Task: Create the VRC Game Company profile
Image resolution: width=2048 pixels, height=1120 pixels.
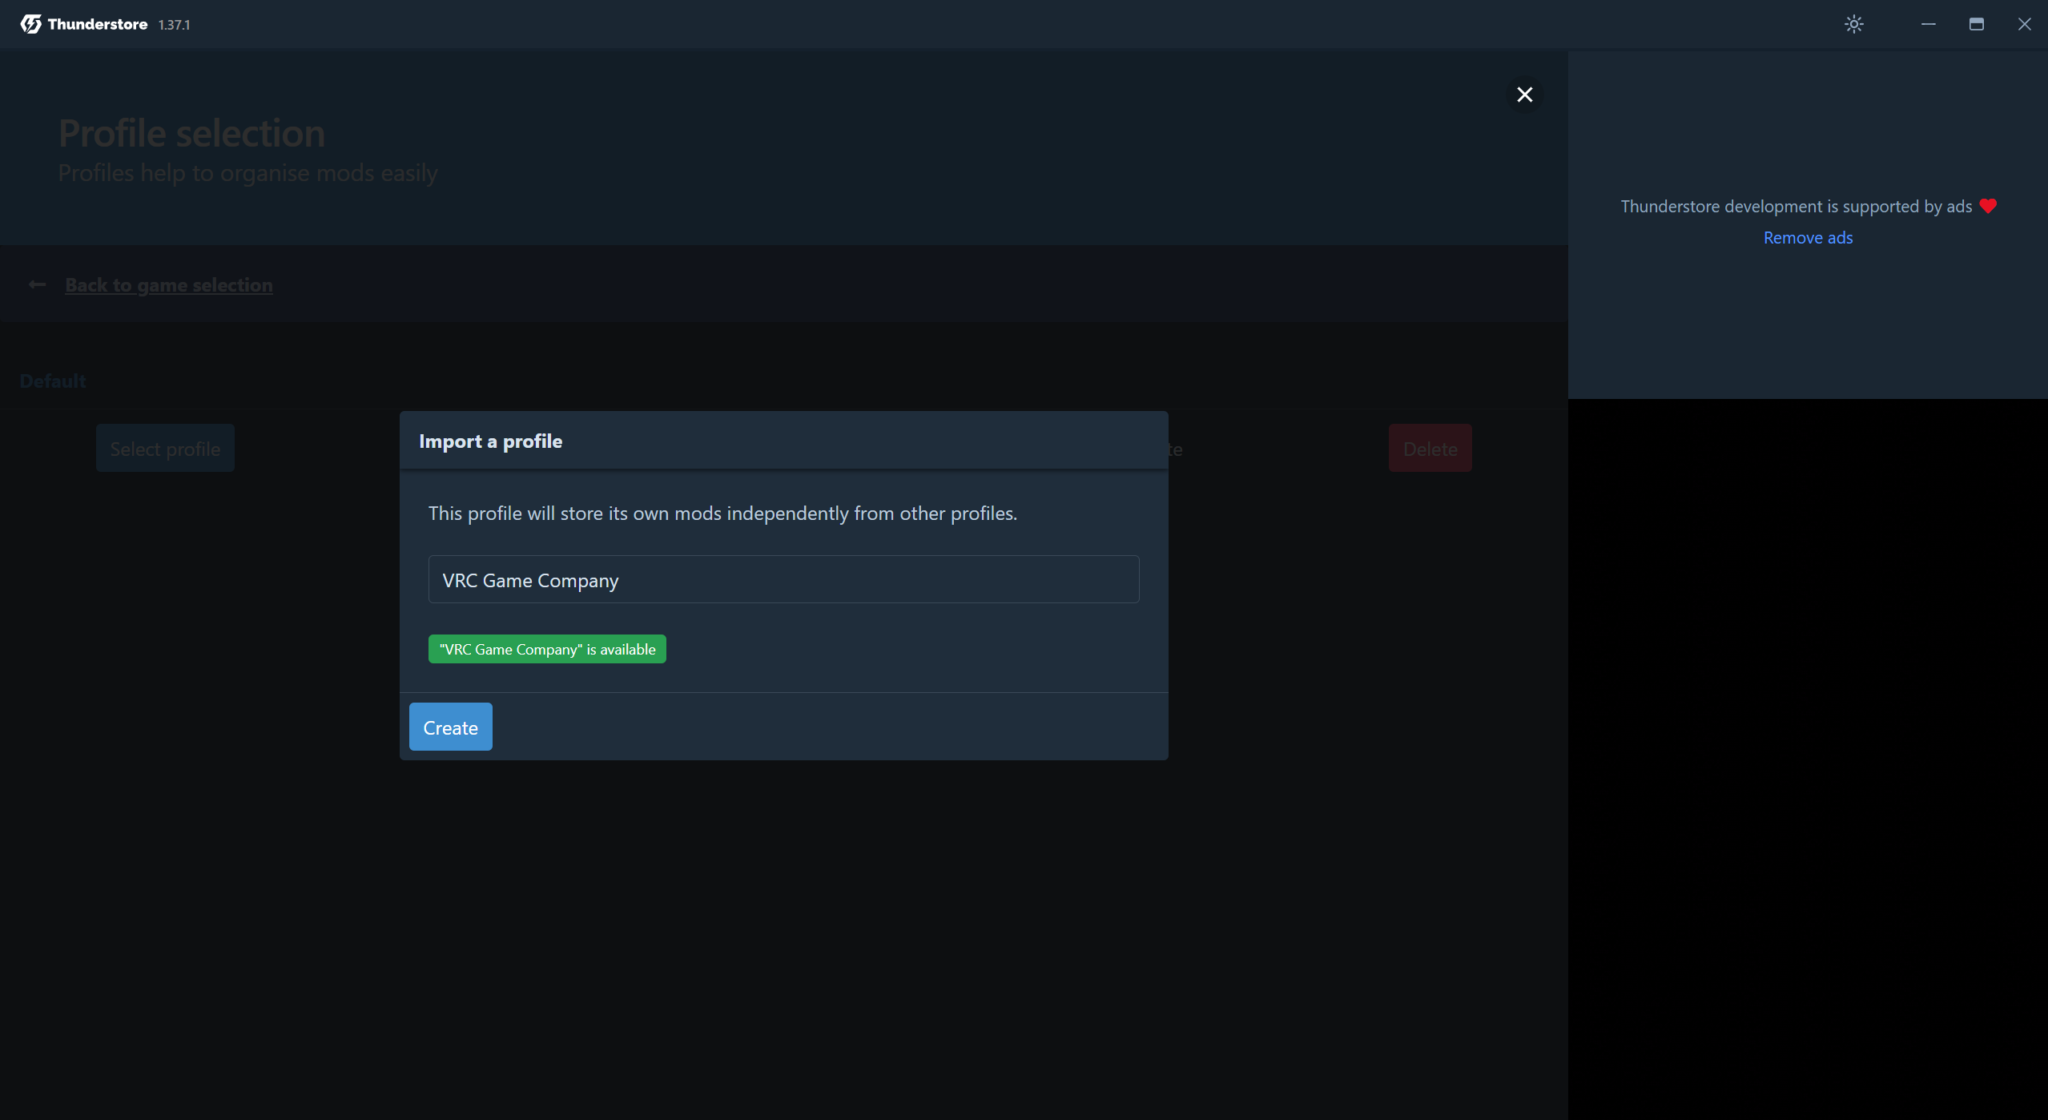Action: 450,727
